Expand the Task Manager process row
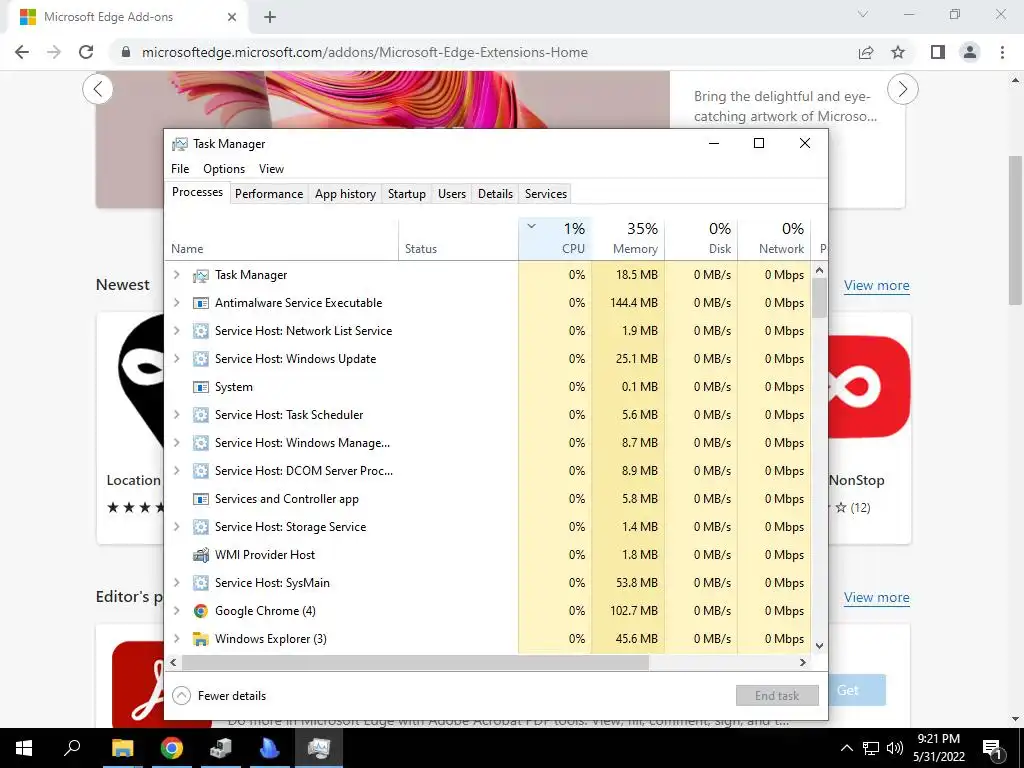Image resolution: width=1024 pixels, height=768 pixels. 176,275
